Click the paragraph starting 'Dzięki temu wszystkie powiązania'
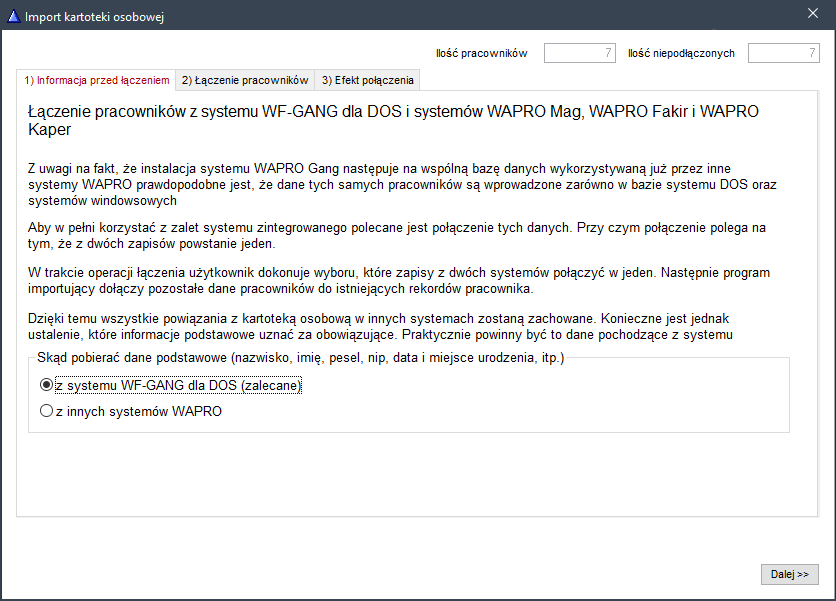This screenshot has height=601, width=836. [380, 326]
